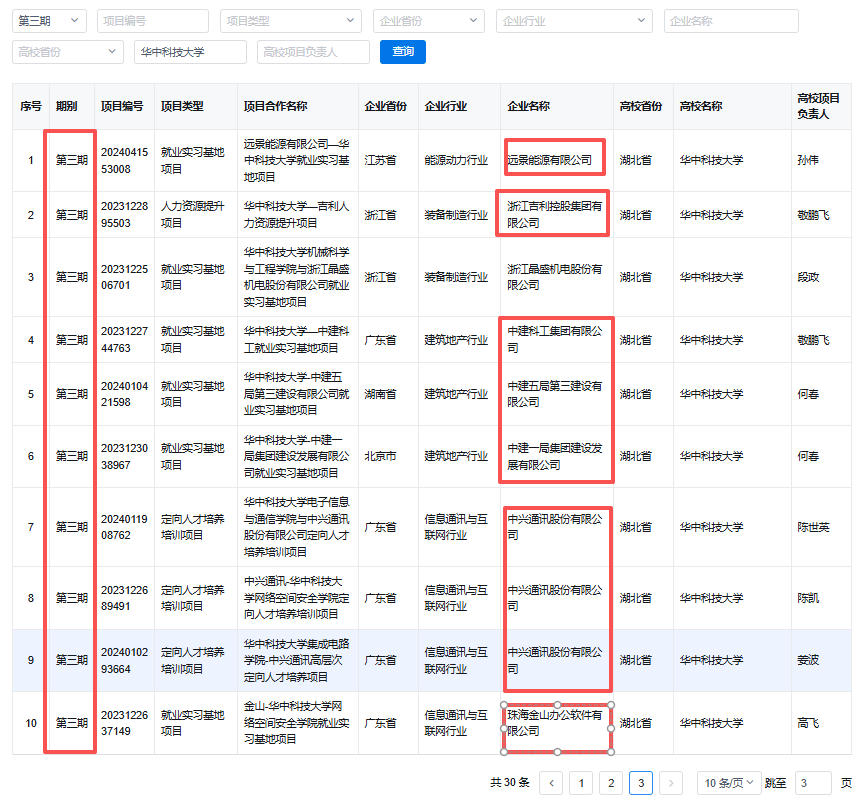Image resolution: width=863 pixels, height=800 pixels.
Task: Open the 10 条/页 page size dropdown
Action: coord(729,783)
